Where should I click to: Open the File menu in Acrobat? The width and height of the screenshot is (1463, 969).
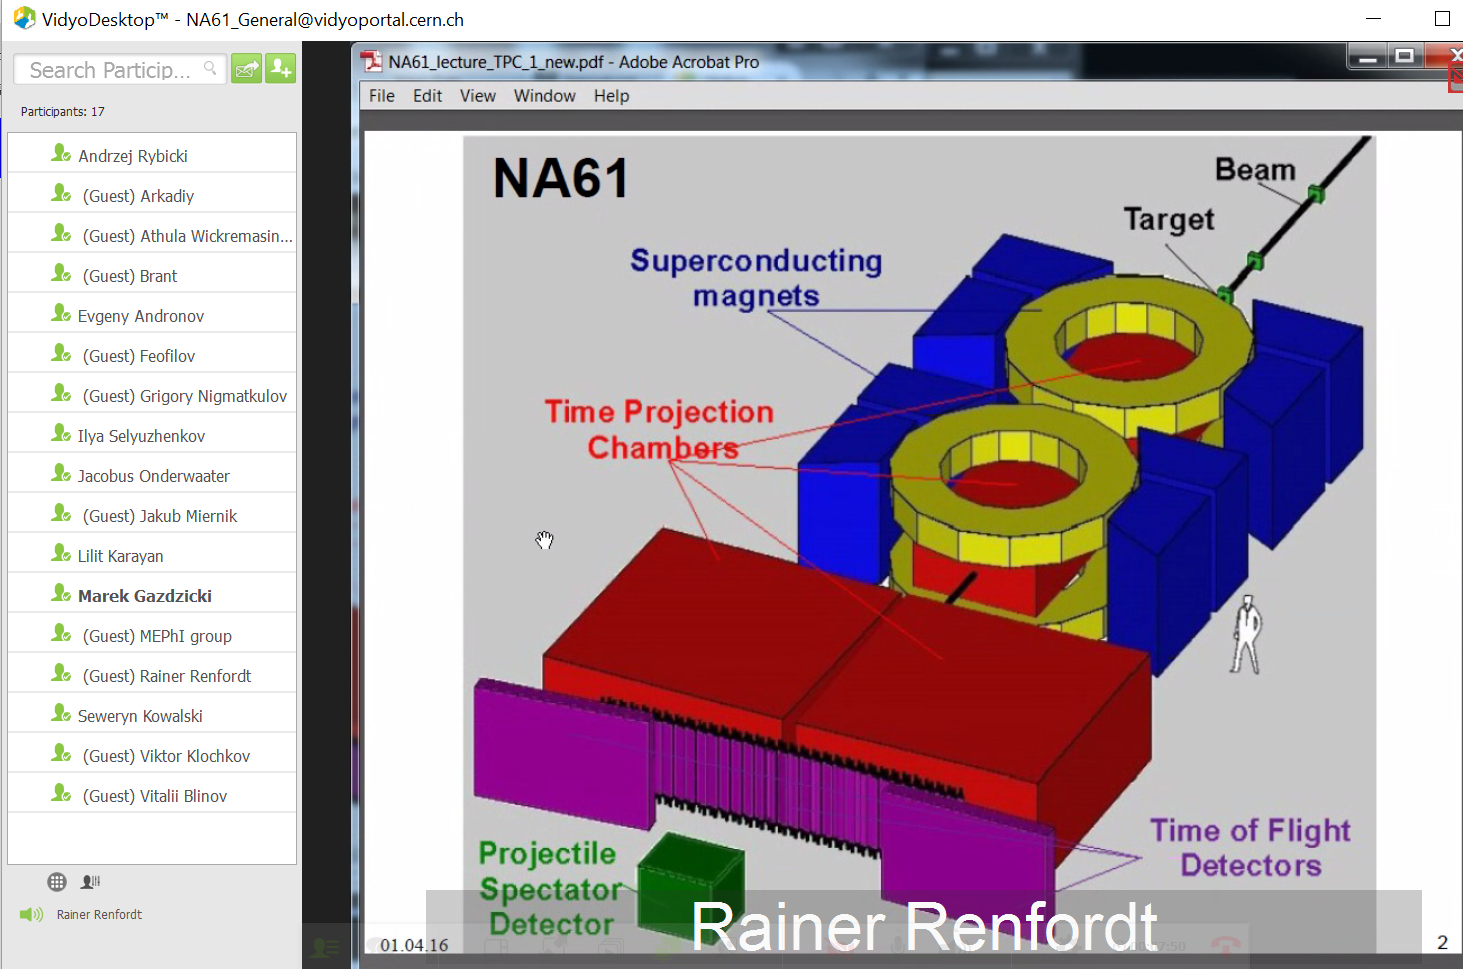click(382, 96)
